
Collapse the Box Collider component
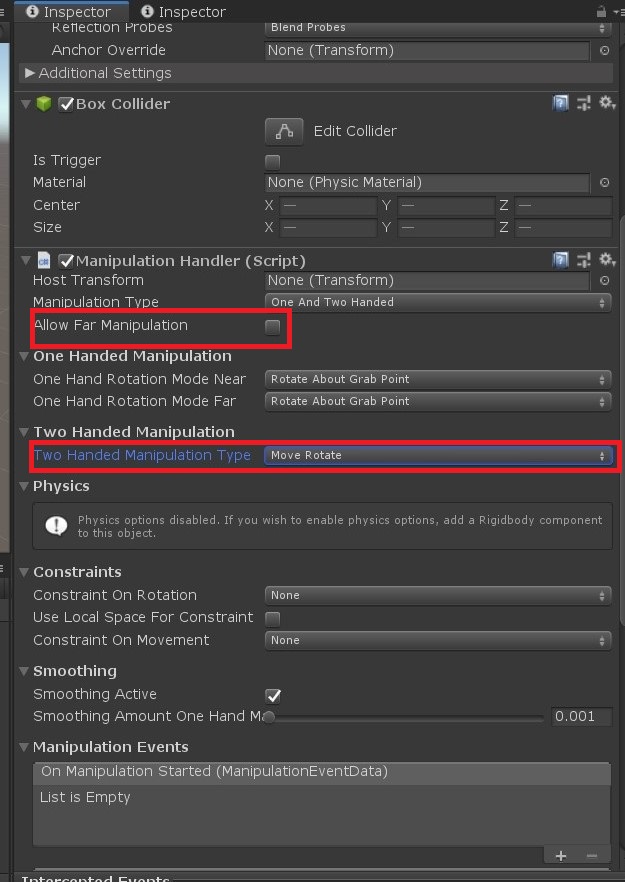pos(25,104)
